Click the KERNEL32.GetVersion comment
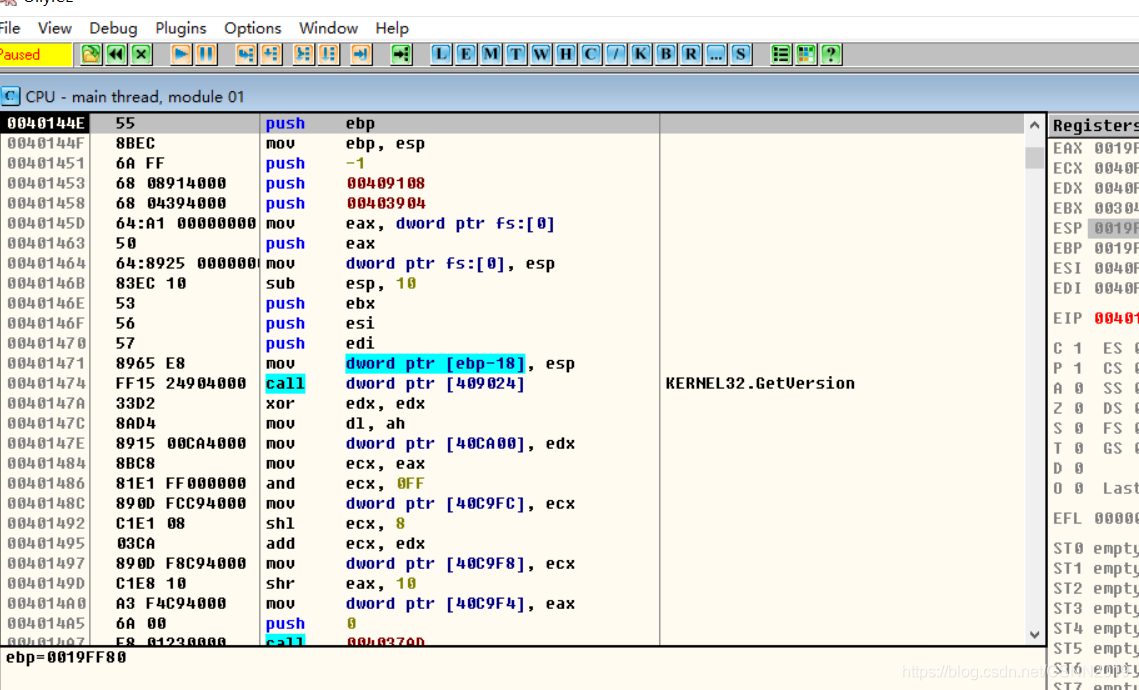This screenshot has height=690, width=1139. click(760, 383)
